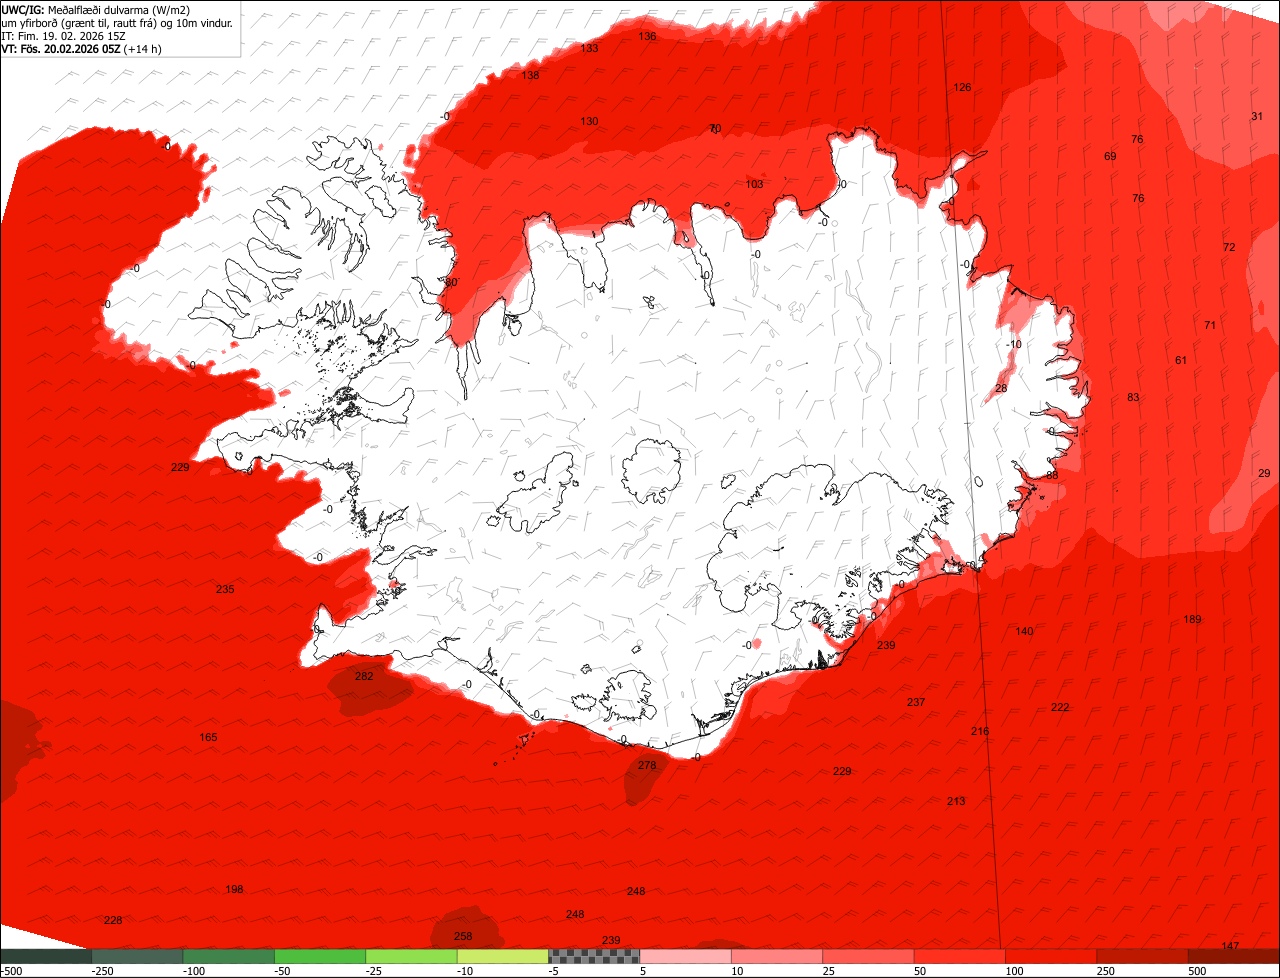Click the legend swatch between 100 and 250
This screenshot has height=978, width=1280.
pyautogui.click(x=1051, y=957)
